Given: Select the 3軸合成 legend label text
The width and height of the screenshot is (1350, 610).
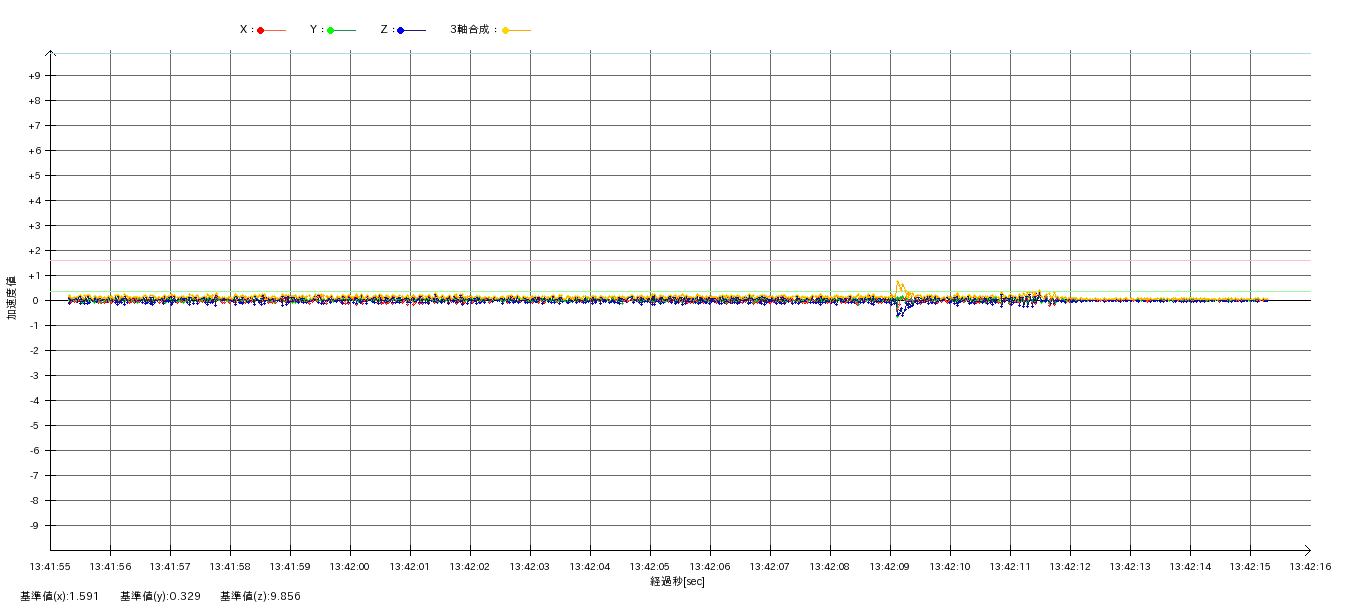Looking at the screenshot, I should (x=473, y=30).
